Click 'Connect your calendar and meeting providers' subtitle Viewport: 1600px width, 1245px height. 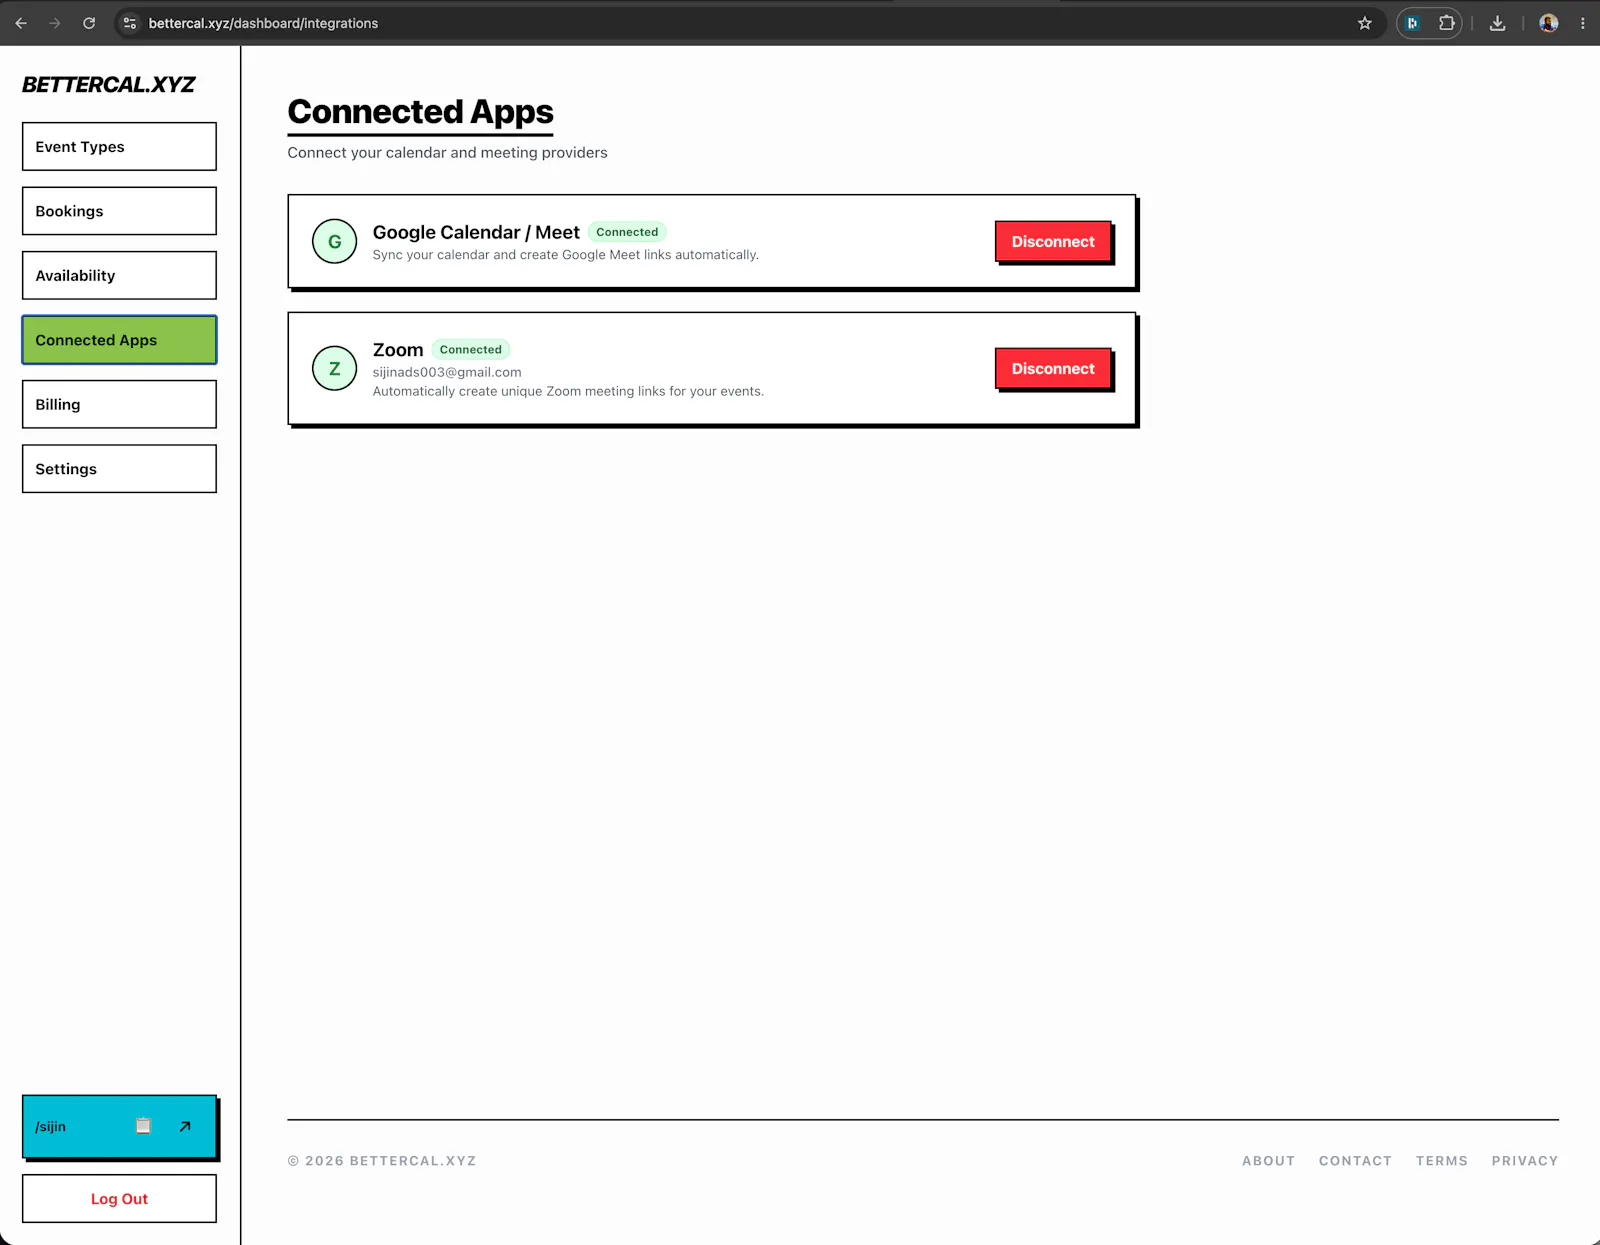[447, 152]
